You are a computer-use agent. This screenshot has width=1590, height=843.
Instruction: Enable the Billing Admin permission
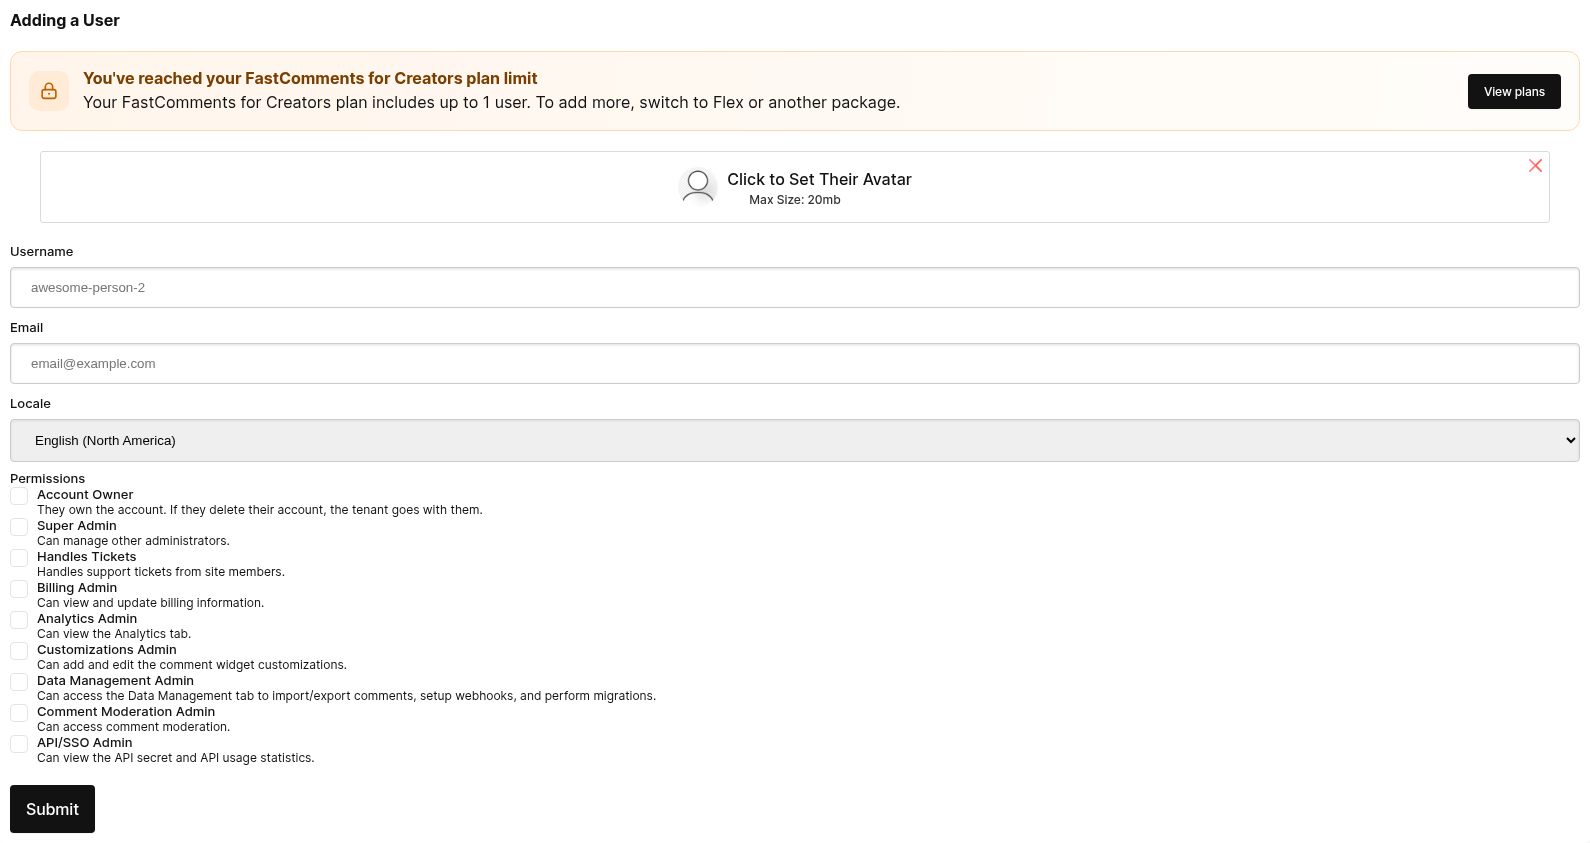[x=19, y=589]
